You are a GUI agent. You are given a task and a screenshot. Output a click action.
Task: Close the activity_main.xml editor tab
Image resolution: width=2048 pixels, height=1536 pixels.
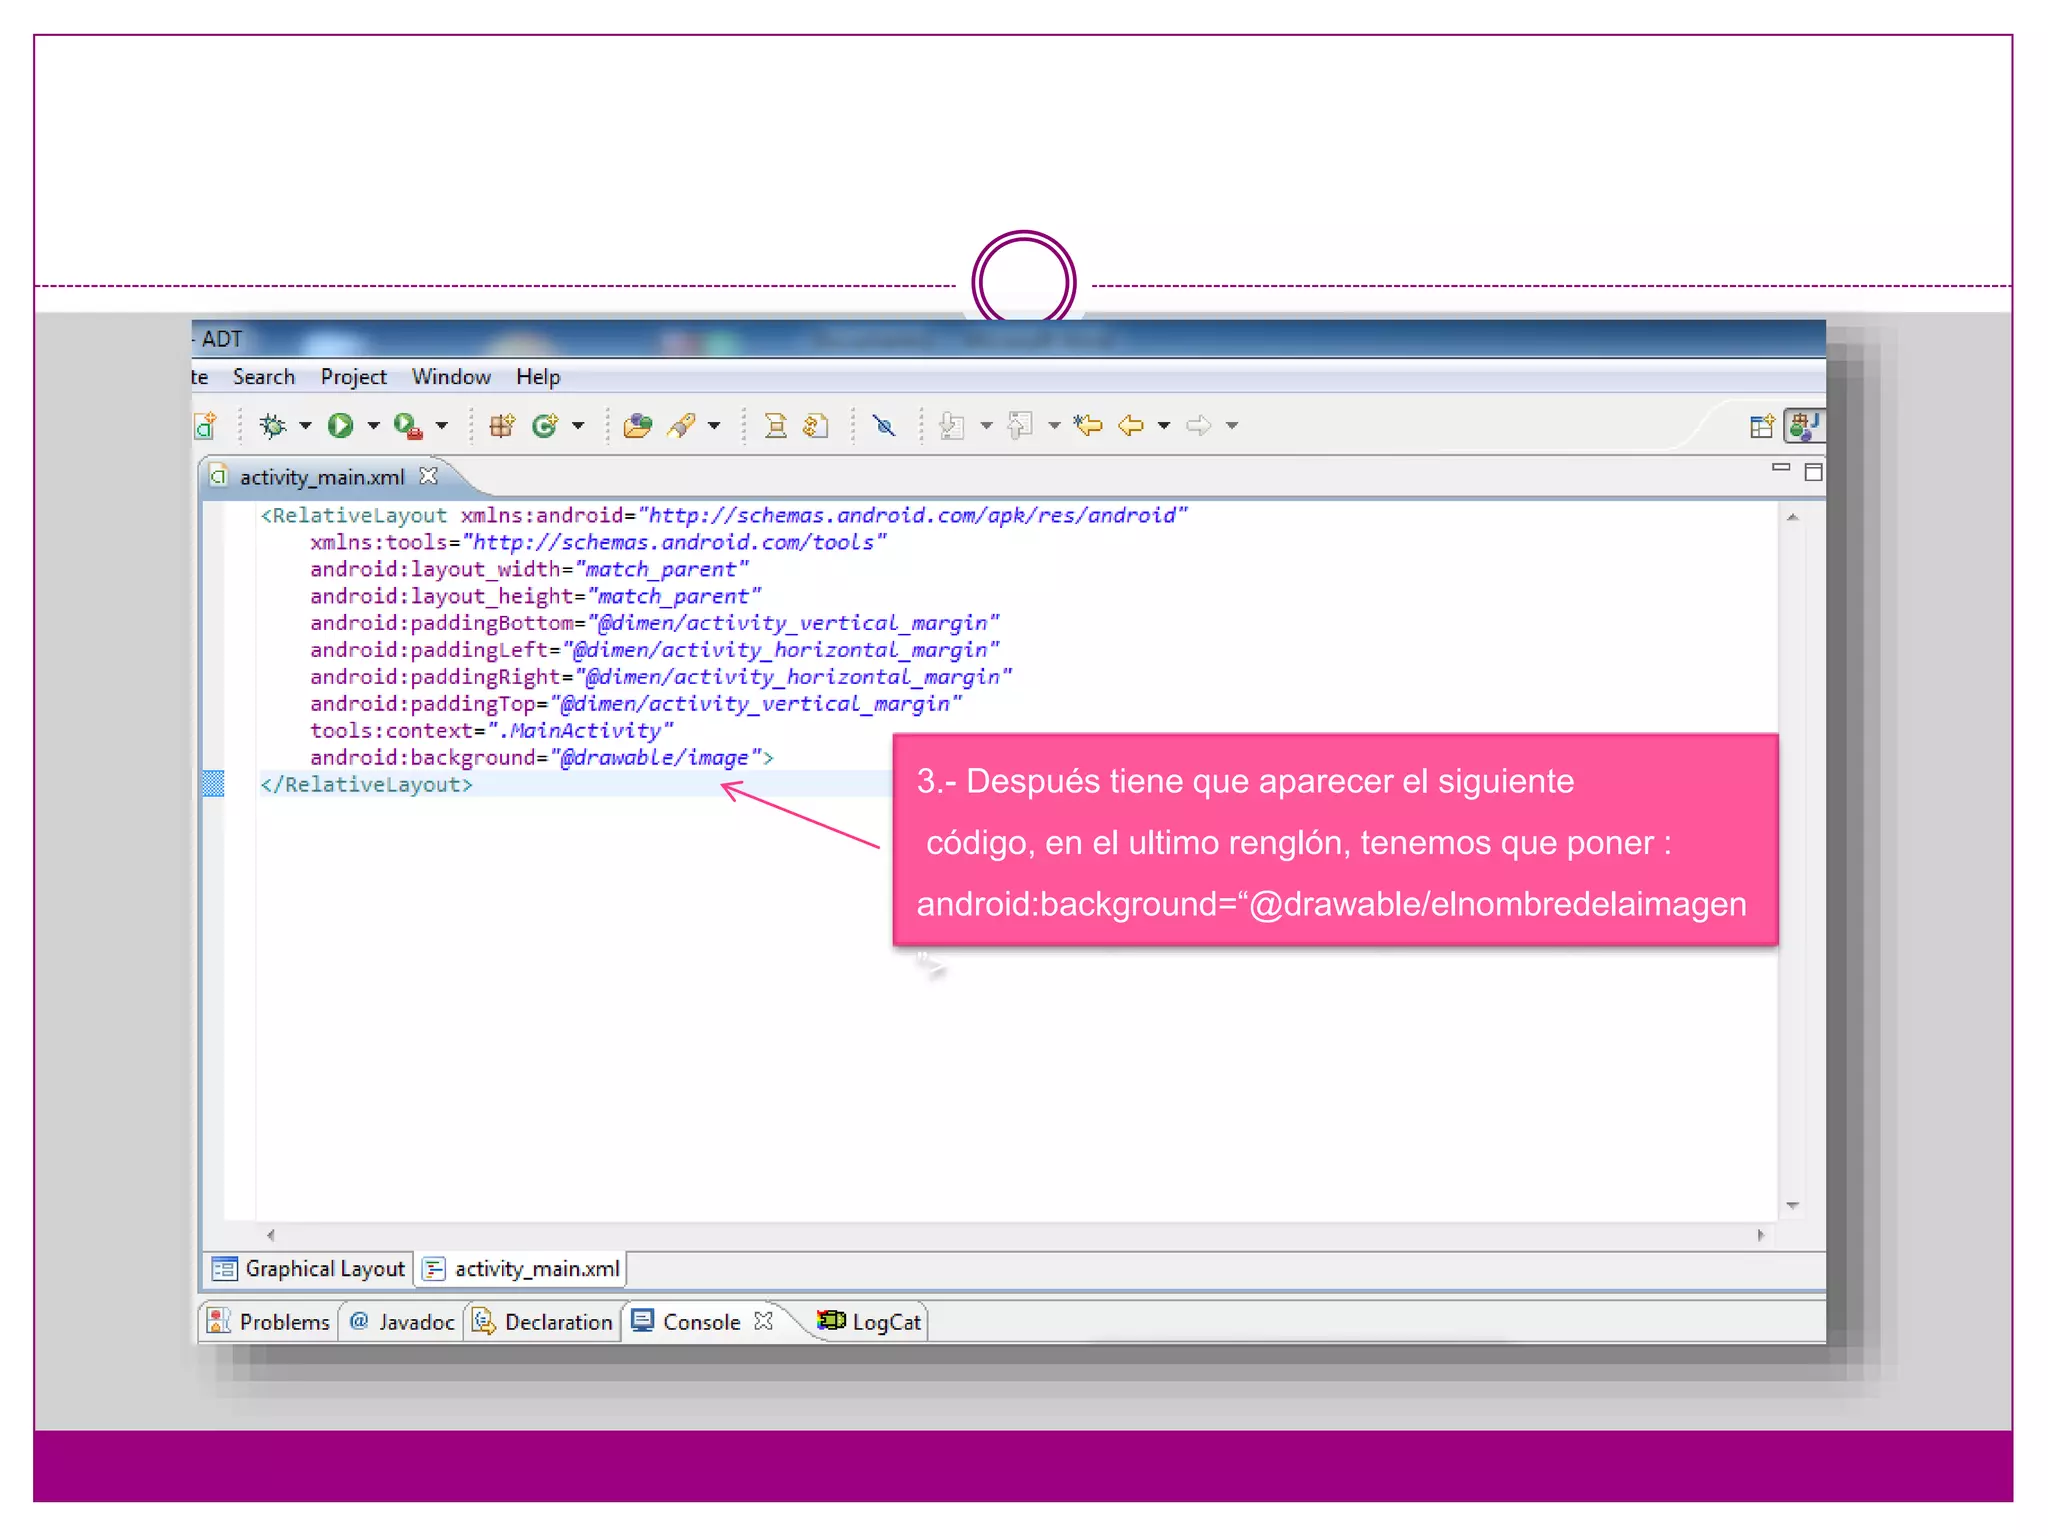tap(429, 476)
